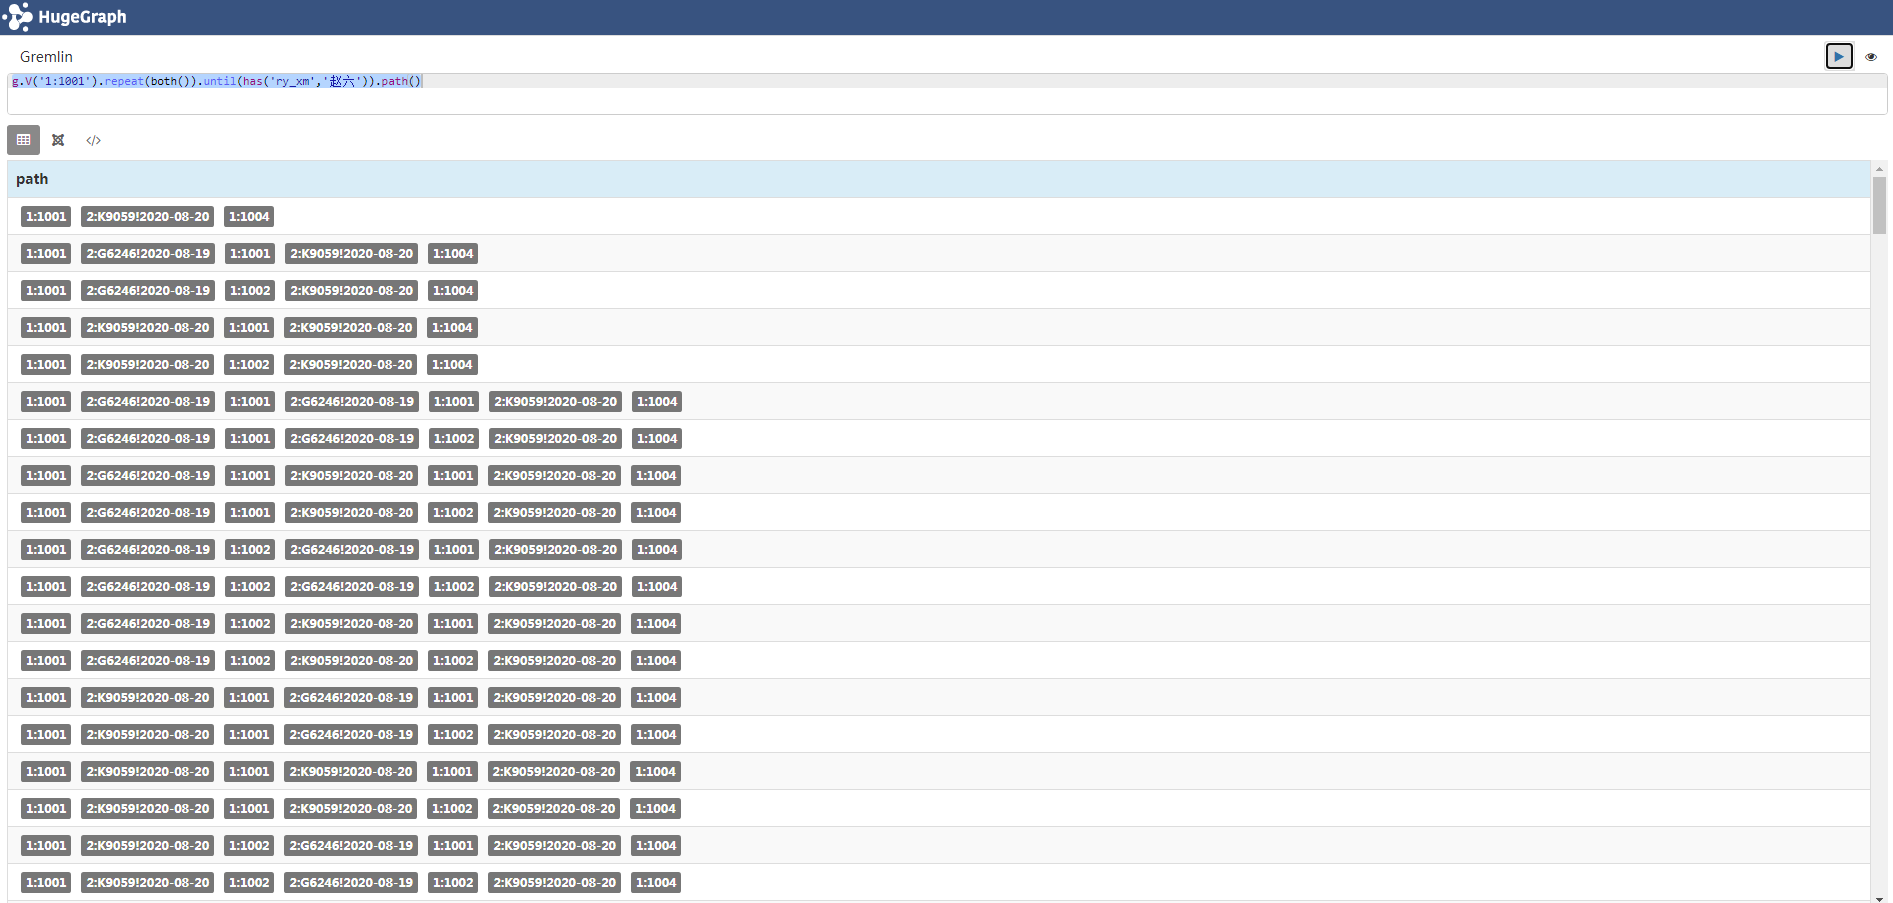
Task: Run the Gremlin query with the play button
Action: coord(1839,57)
